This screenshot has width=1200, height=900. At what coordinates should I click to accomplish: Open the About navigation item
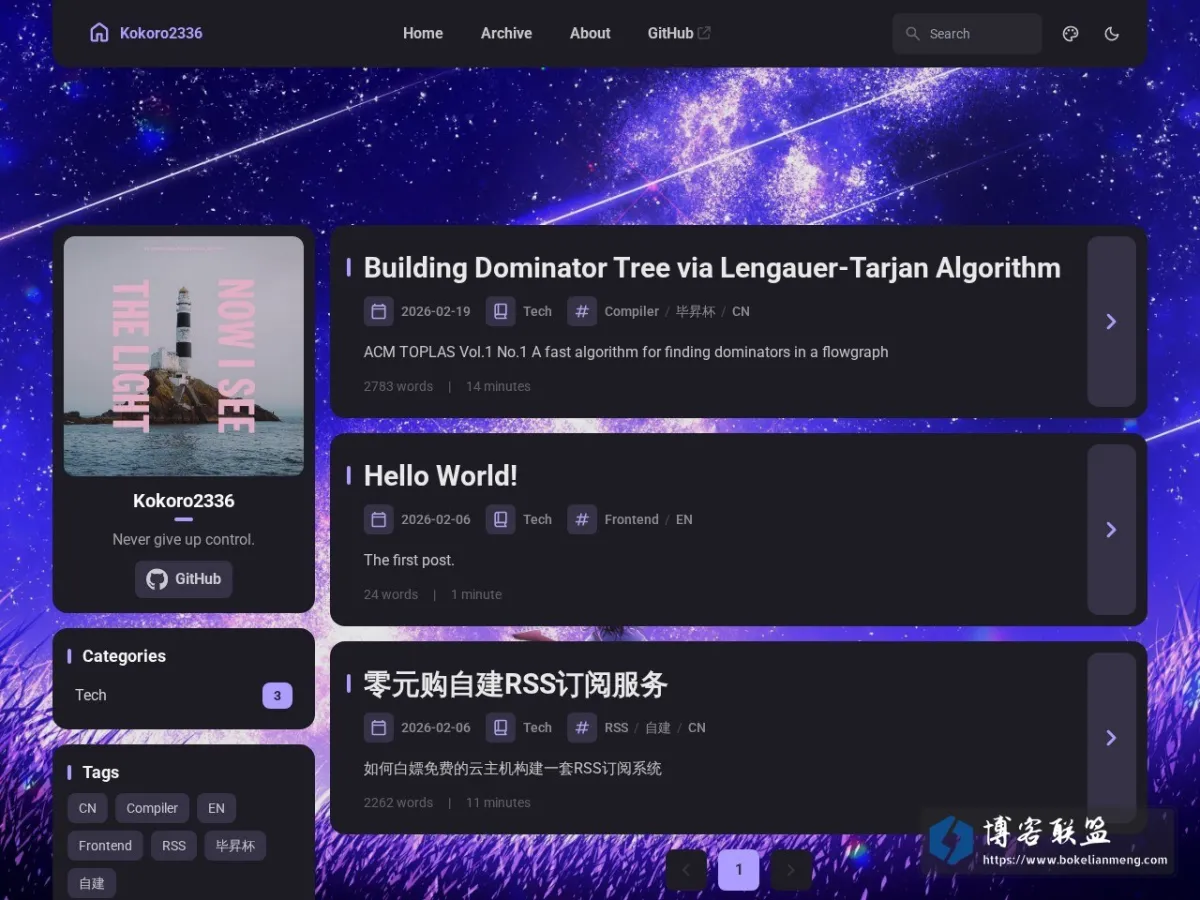click(590, 33)
